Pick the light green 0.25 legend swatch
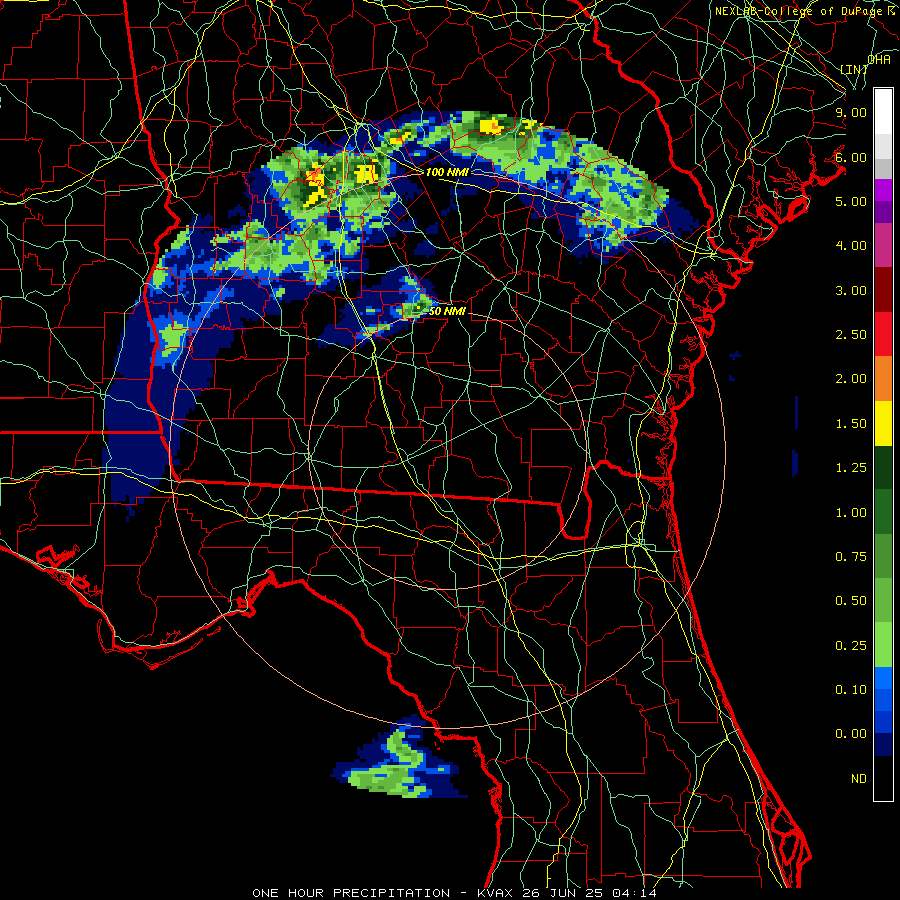The width and height of the screenshot is (900, 900). point(883,645)
